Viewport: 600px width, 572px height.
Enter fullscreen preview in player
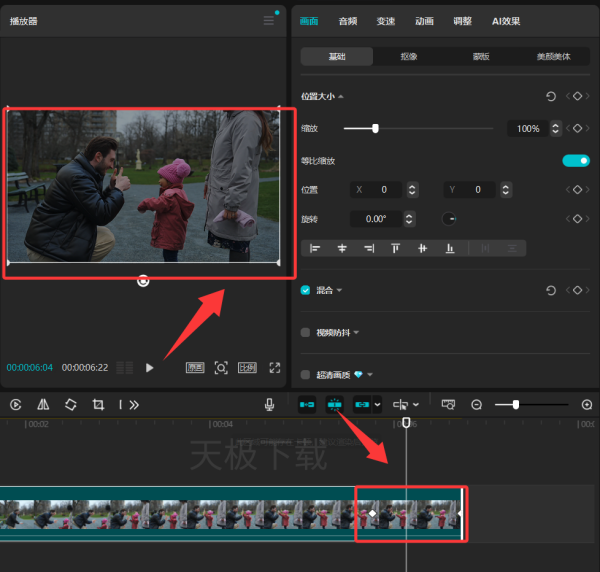(275, 368)
